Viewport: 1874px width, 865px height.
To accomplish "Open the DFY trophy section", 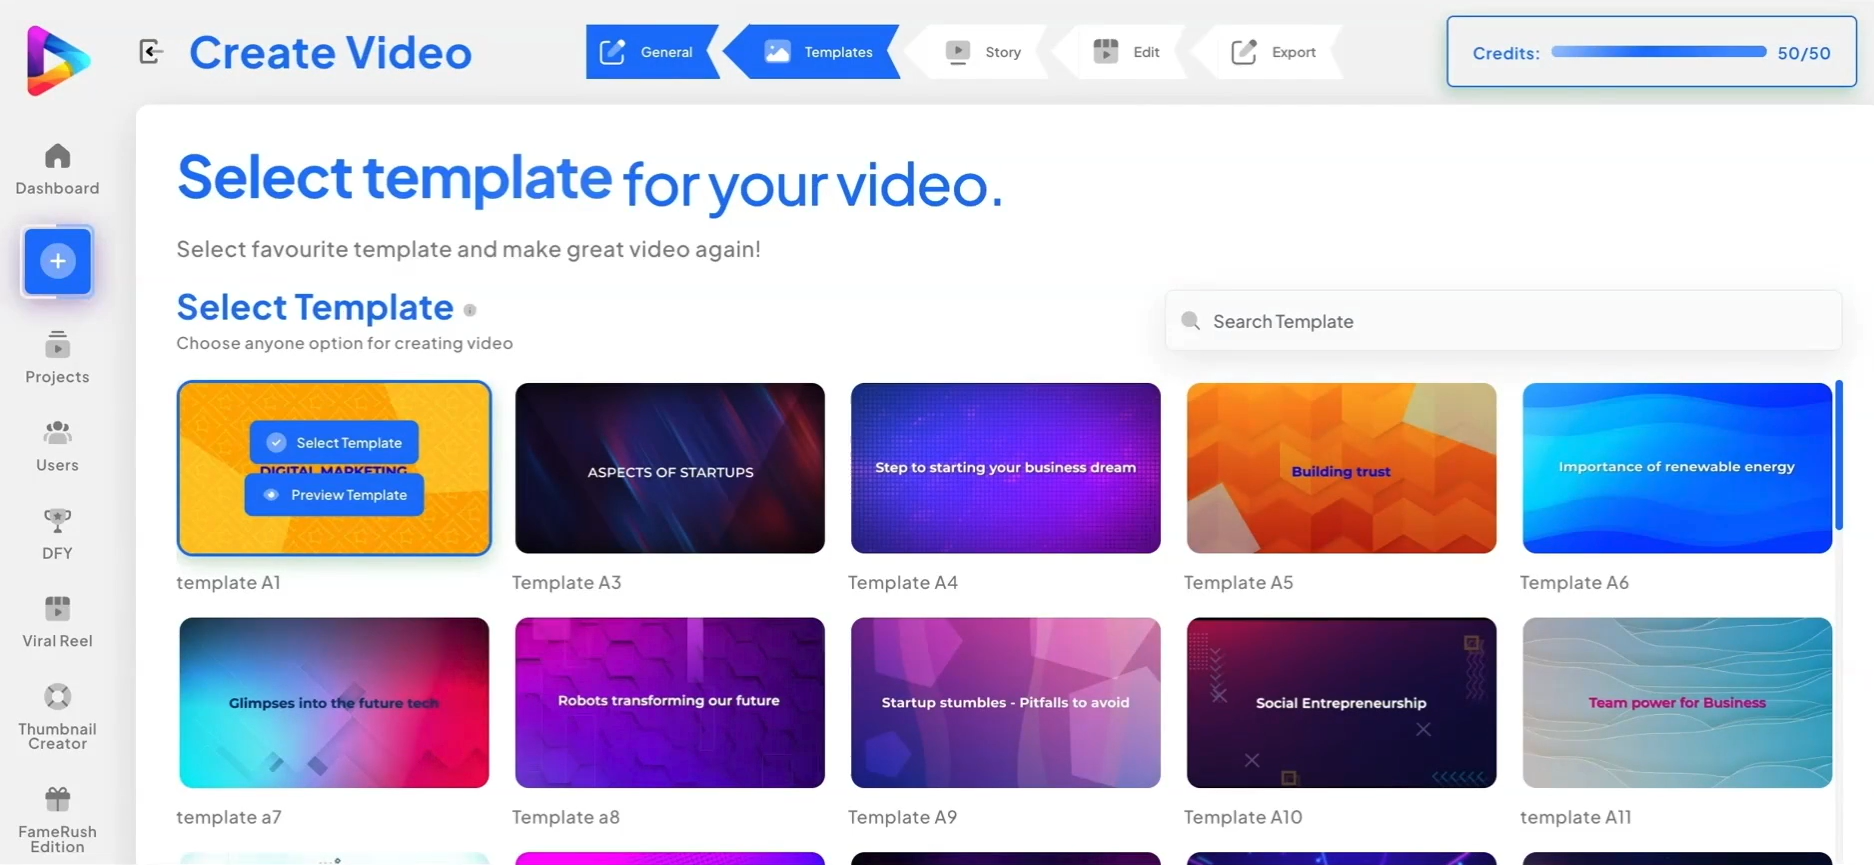I will (x=57, y=534).
